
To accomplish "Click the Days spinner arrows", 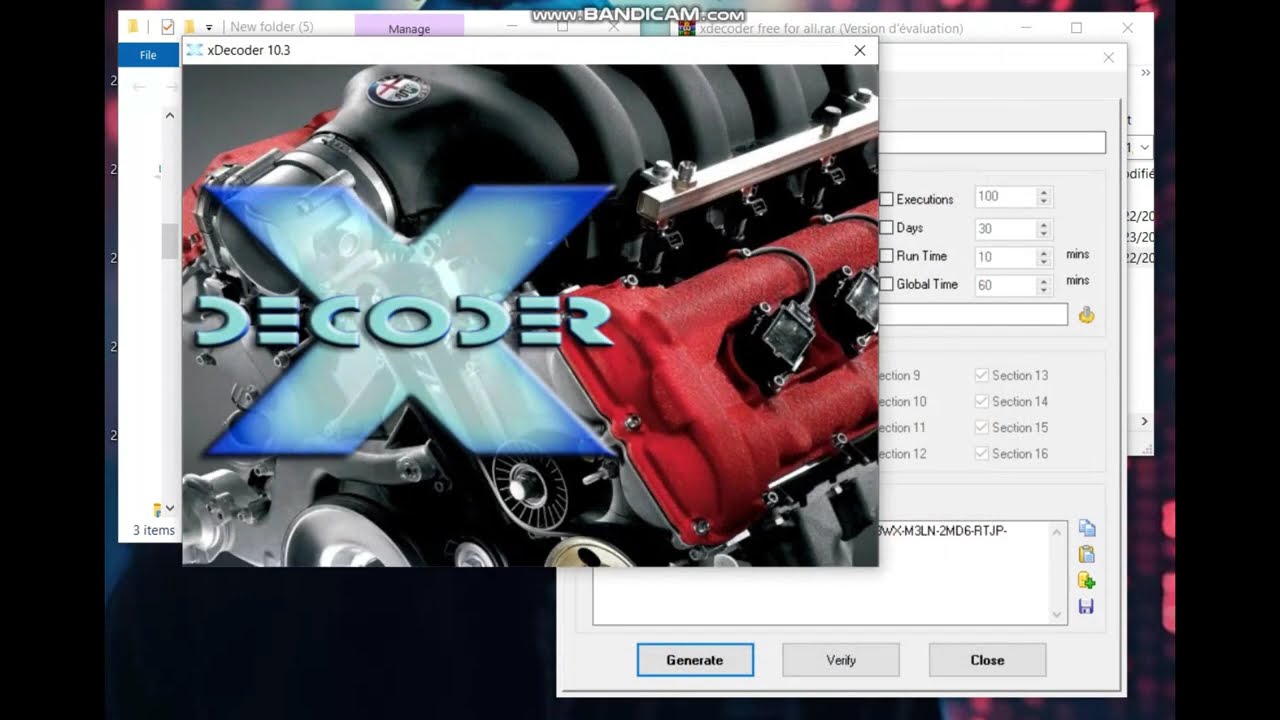I will coord(1044,229).
